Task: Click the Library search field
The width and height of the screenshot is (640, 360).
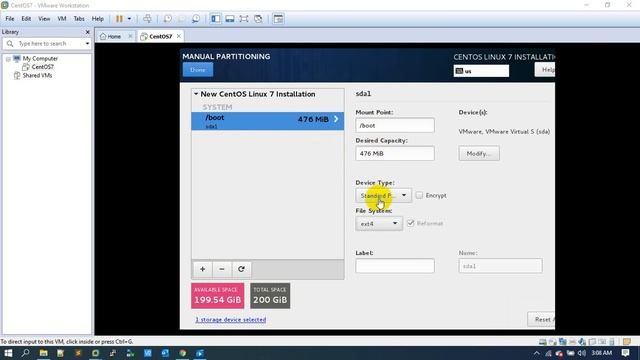Action: point(46,43)
